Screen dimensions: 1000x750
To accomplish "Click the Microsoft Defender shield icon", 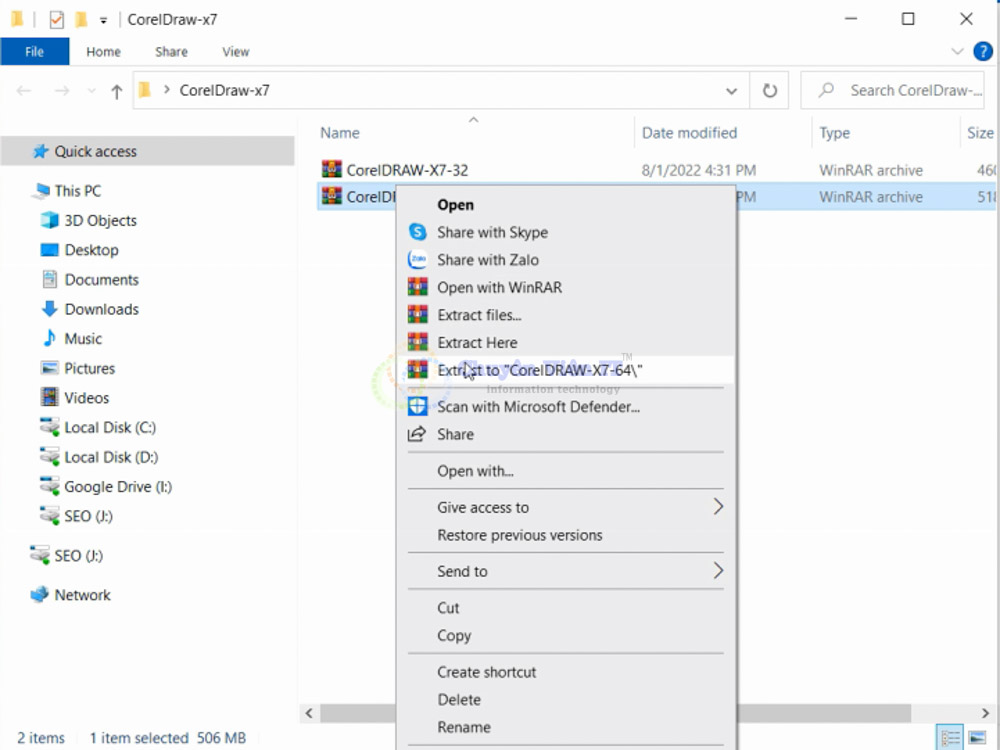I will tap(418, 406).
